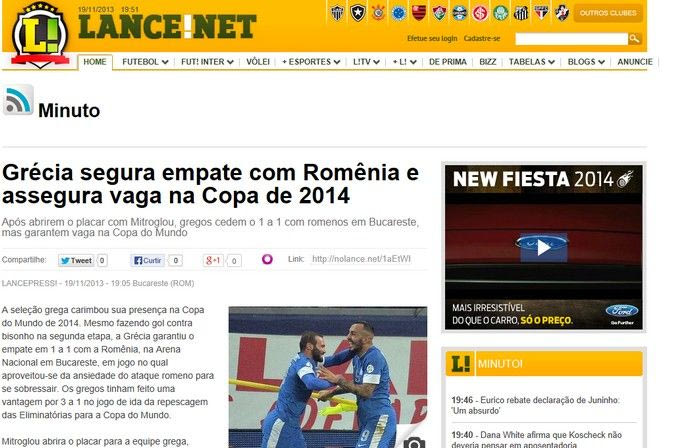Click the Flamengo club crest icon
The width and height of the screenshot is (700, 448).
tap(419, 13)
